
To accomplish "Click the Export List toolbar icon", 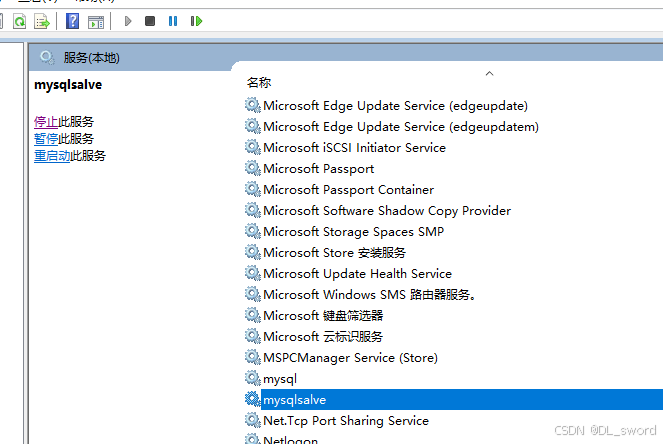I will pyautogui.click(x=41, y=21).
